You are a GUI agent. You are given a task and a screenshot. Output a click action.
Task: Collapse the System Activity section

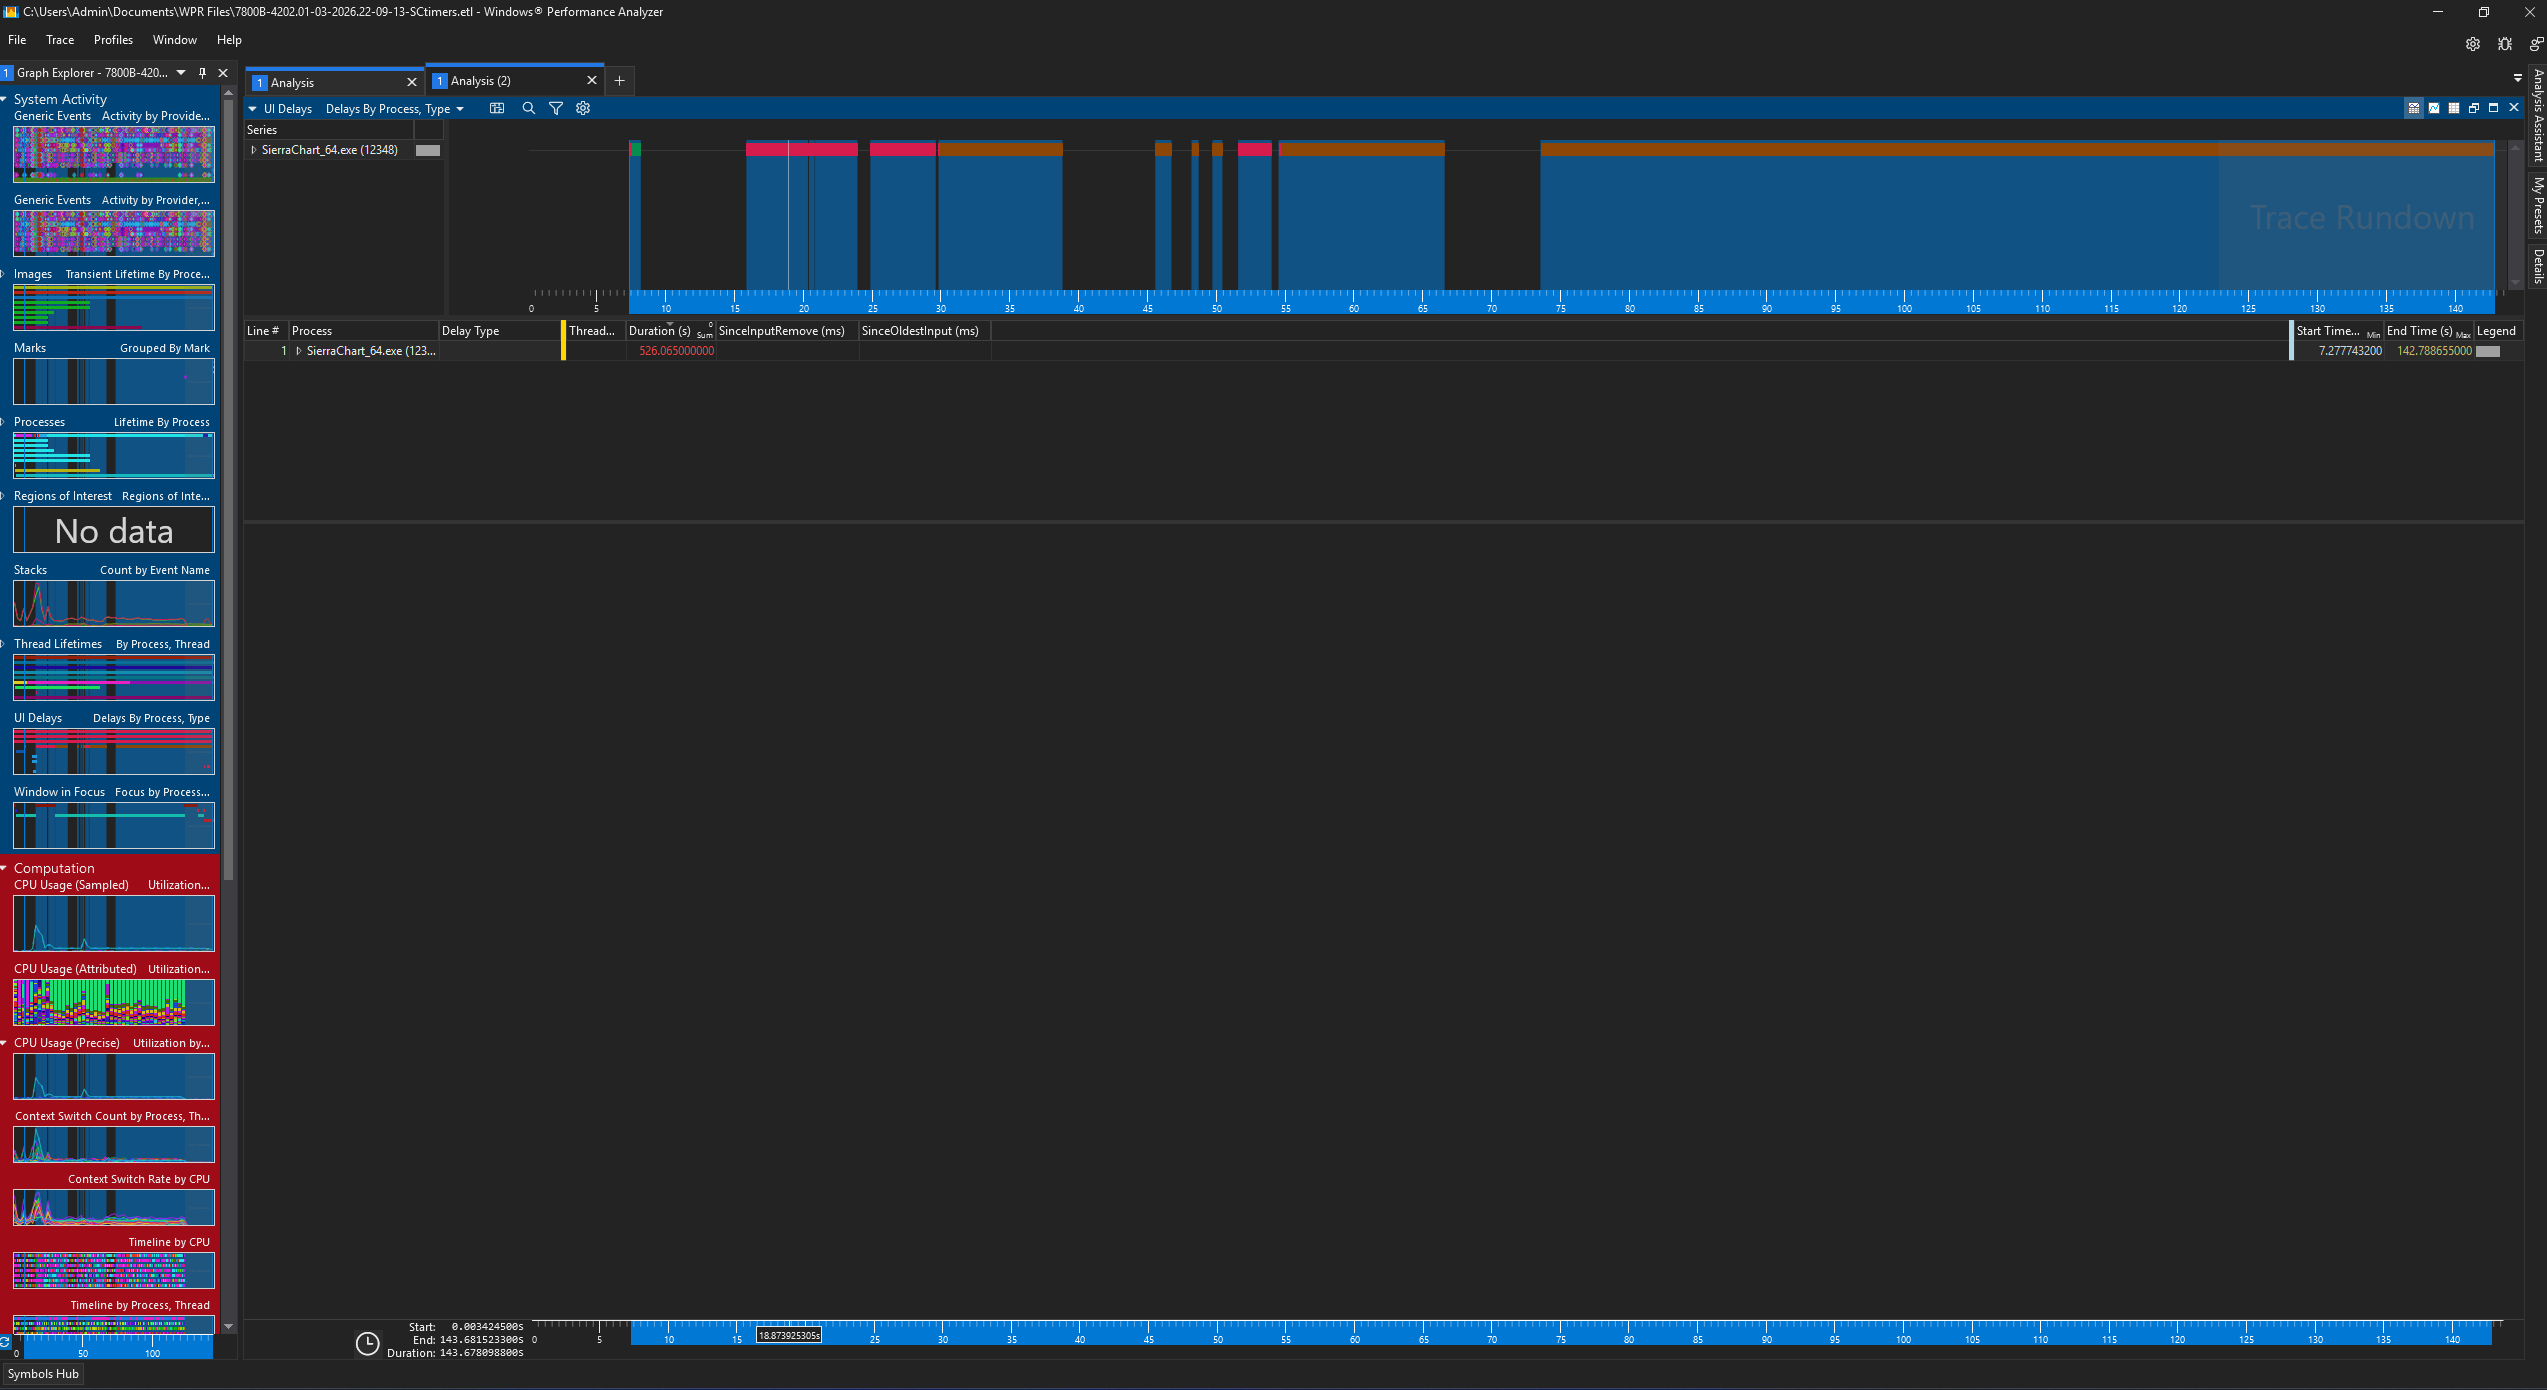[5, 99]
